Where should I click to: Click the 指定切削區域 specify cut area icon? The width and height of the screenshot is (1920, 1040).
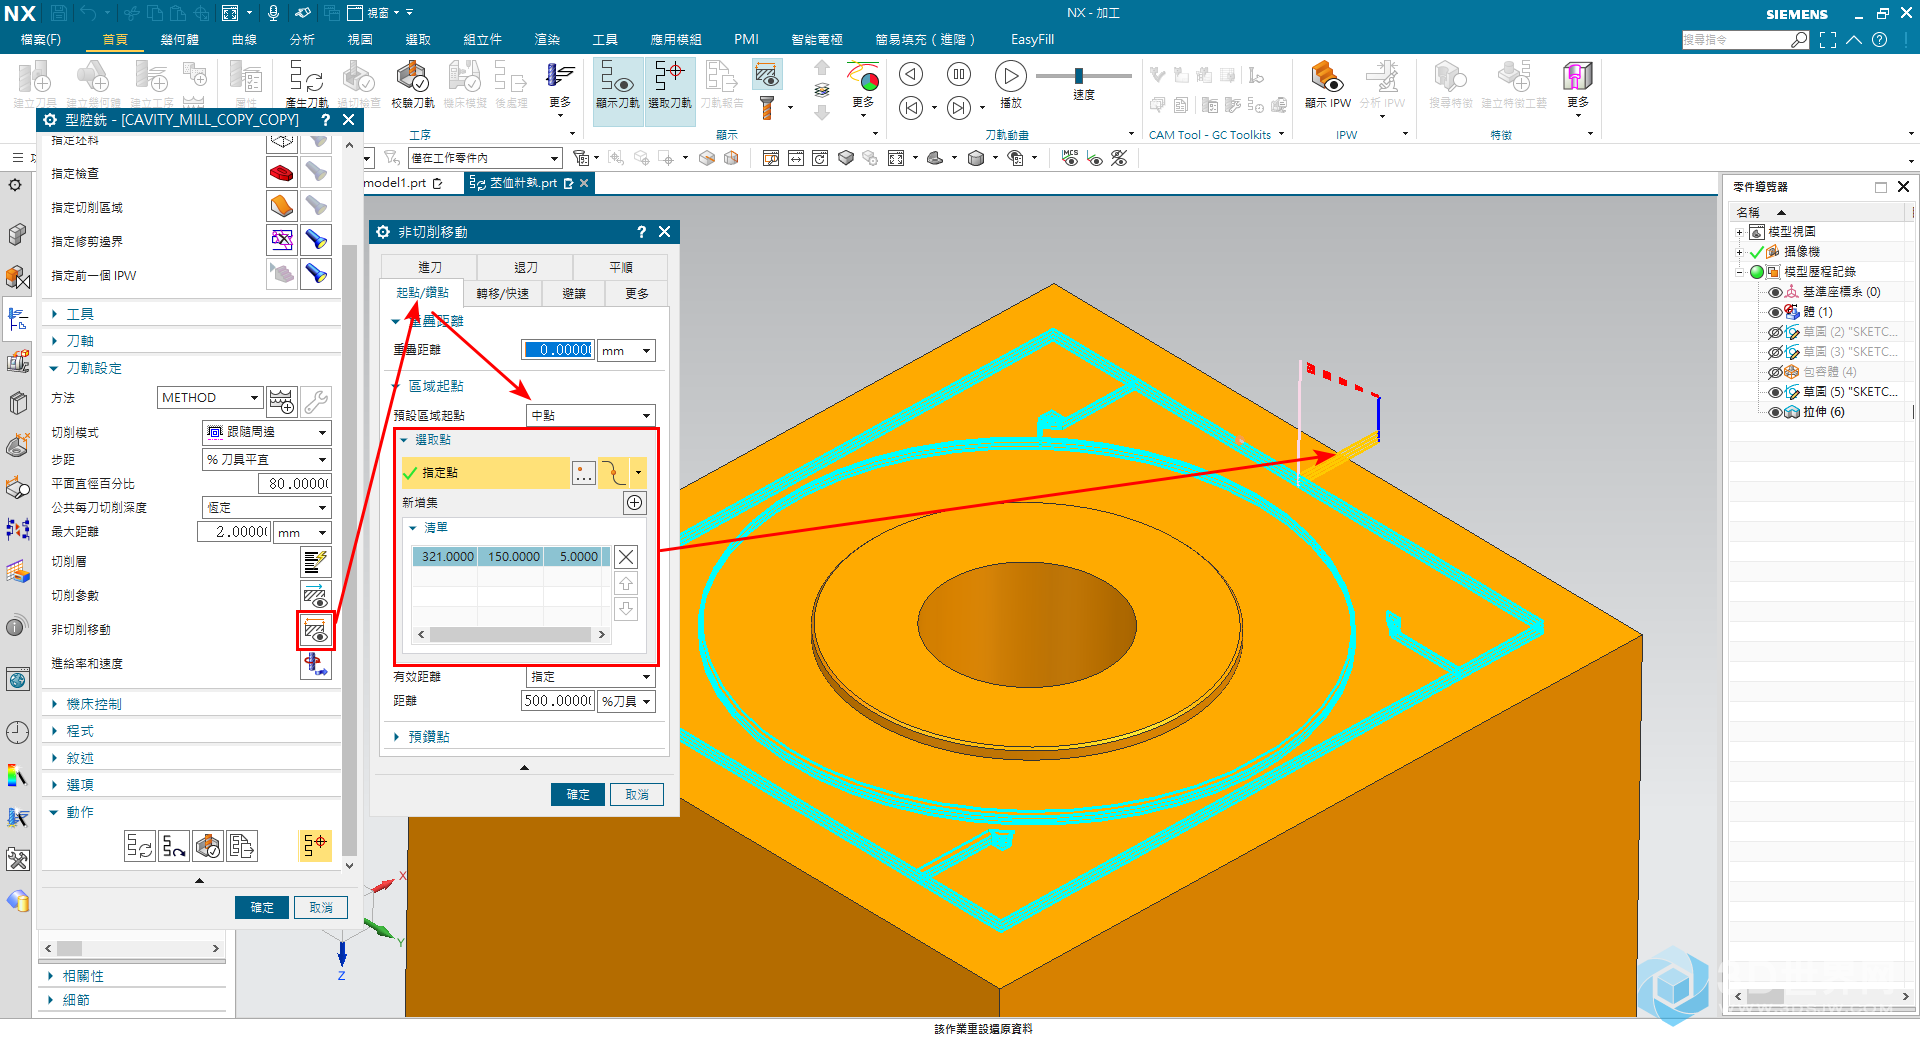(x=282, y=207)
